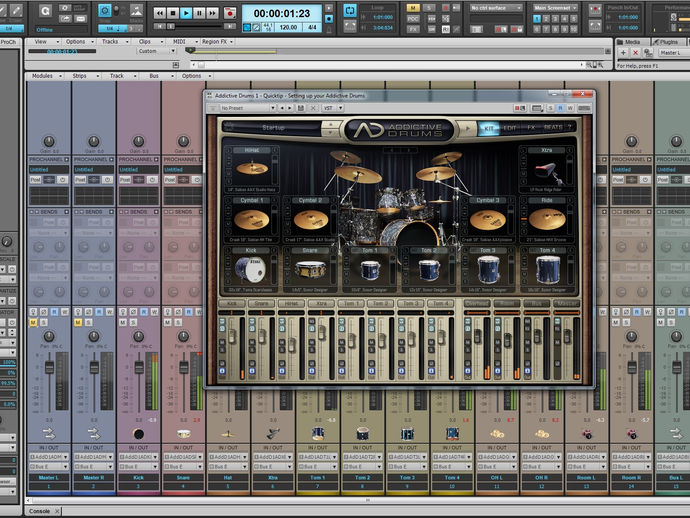Open the Master L strip input dropdown
Screen dimensions: 690x518
pos(49,457)
